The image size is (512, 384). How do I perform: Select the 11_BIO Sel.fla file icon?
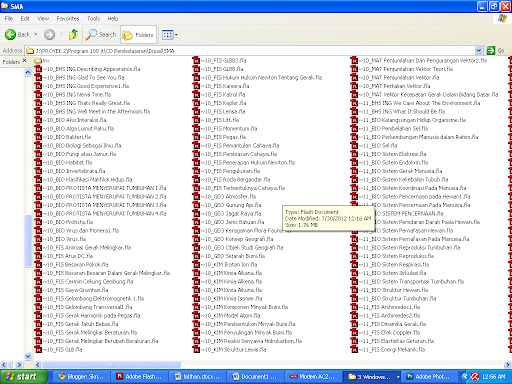[x=354, y=145]
